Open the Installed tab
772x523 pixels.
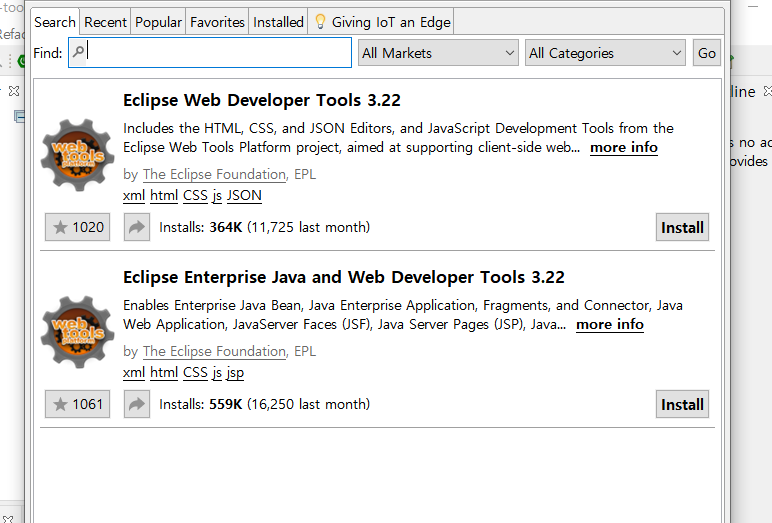[x=278, y=22]
